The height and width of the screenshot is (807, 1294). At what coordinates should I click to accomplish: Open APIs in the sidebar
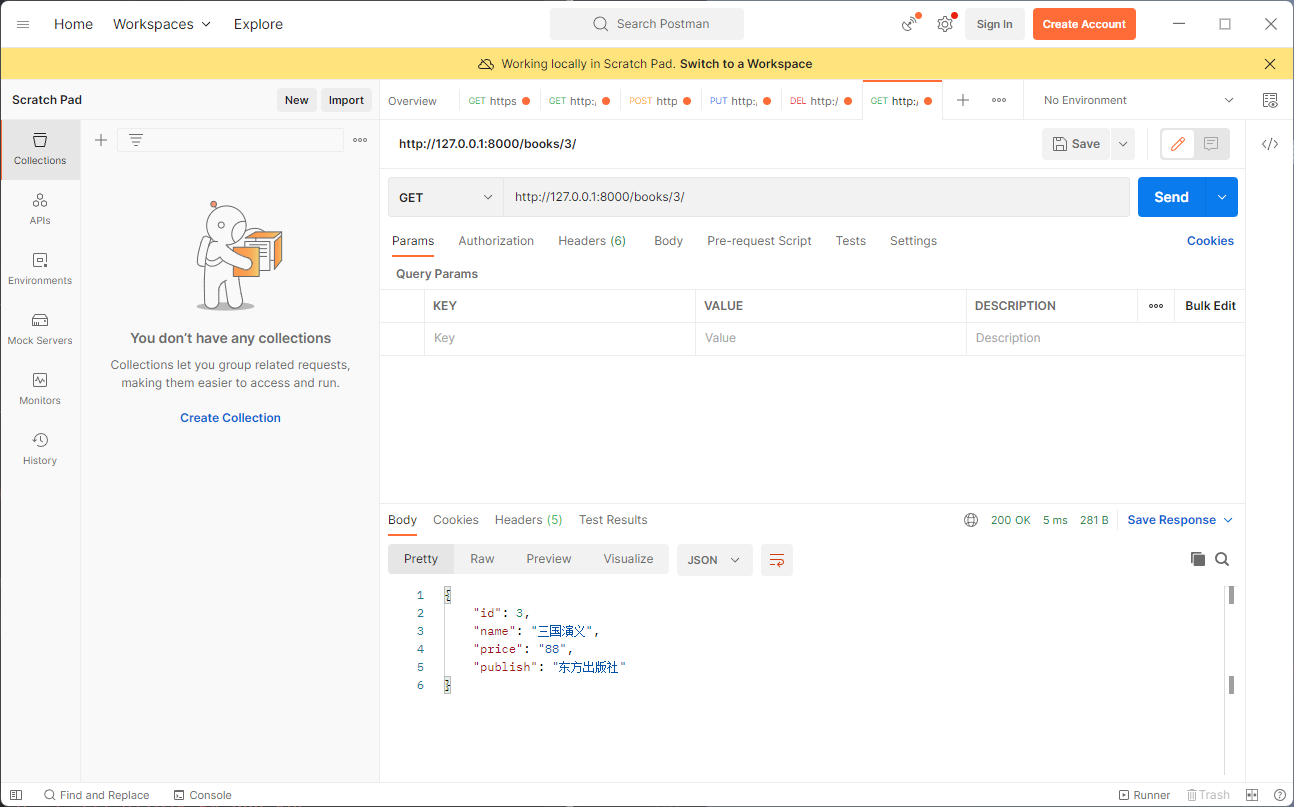[40, 209]
